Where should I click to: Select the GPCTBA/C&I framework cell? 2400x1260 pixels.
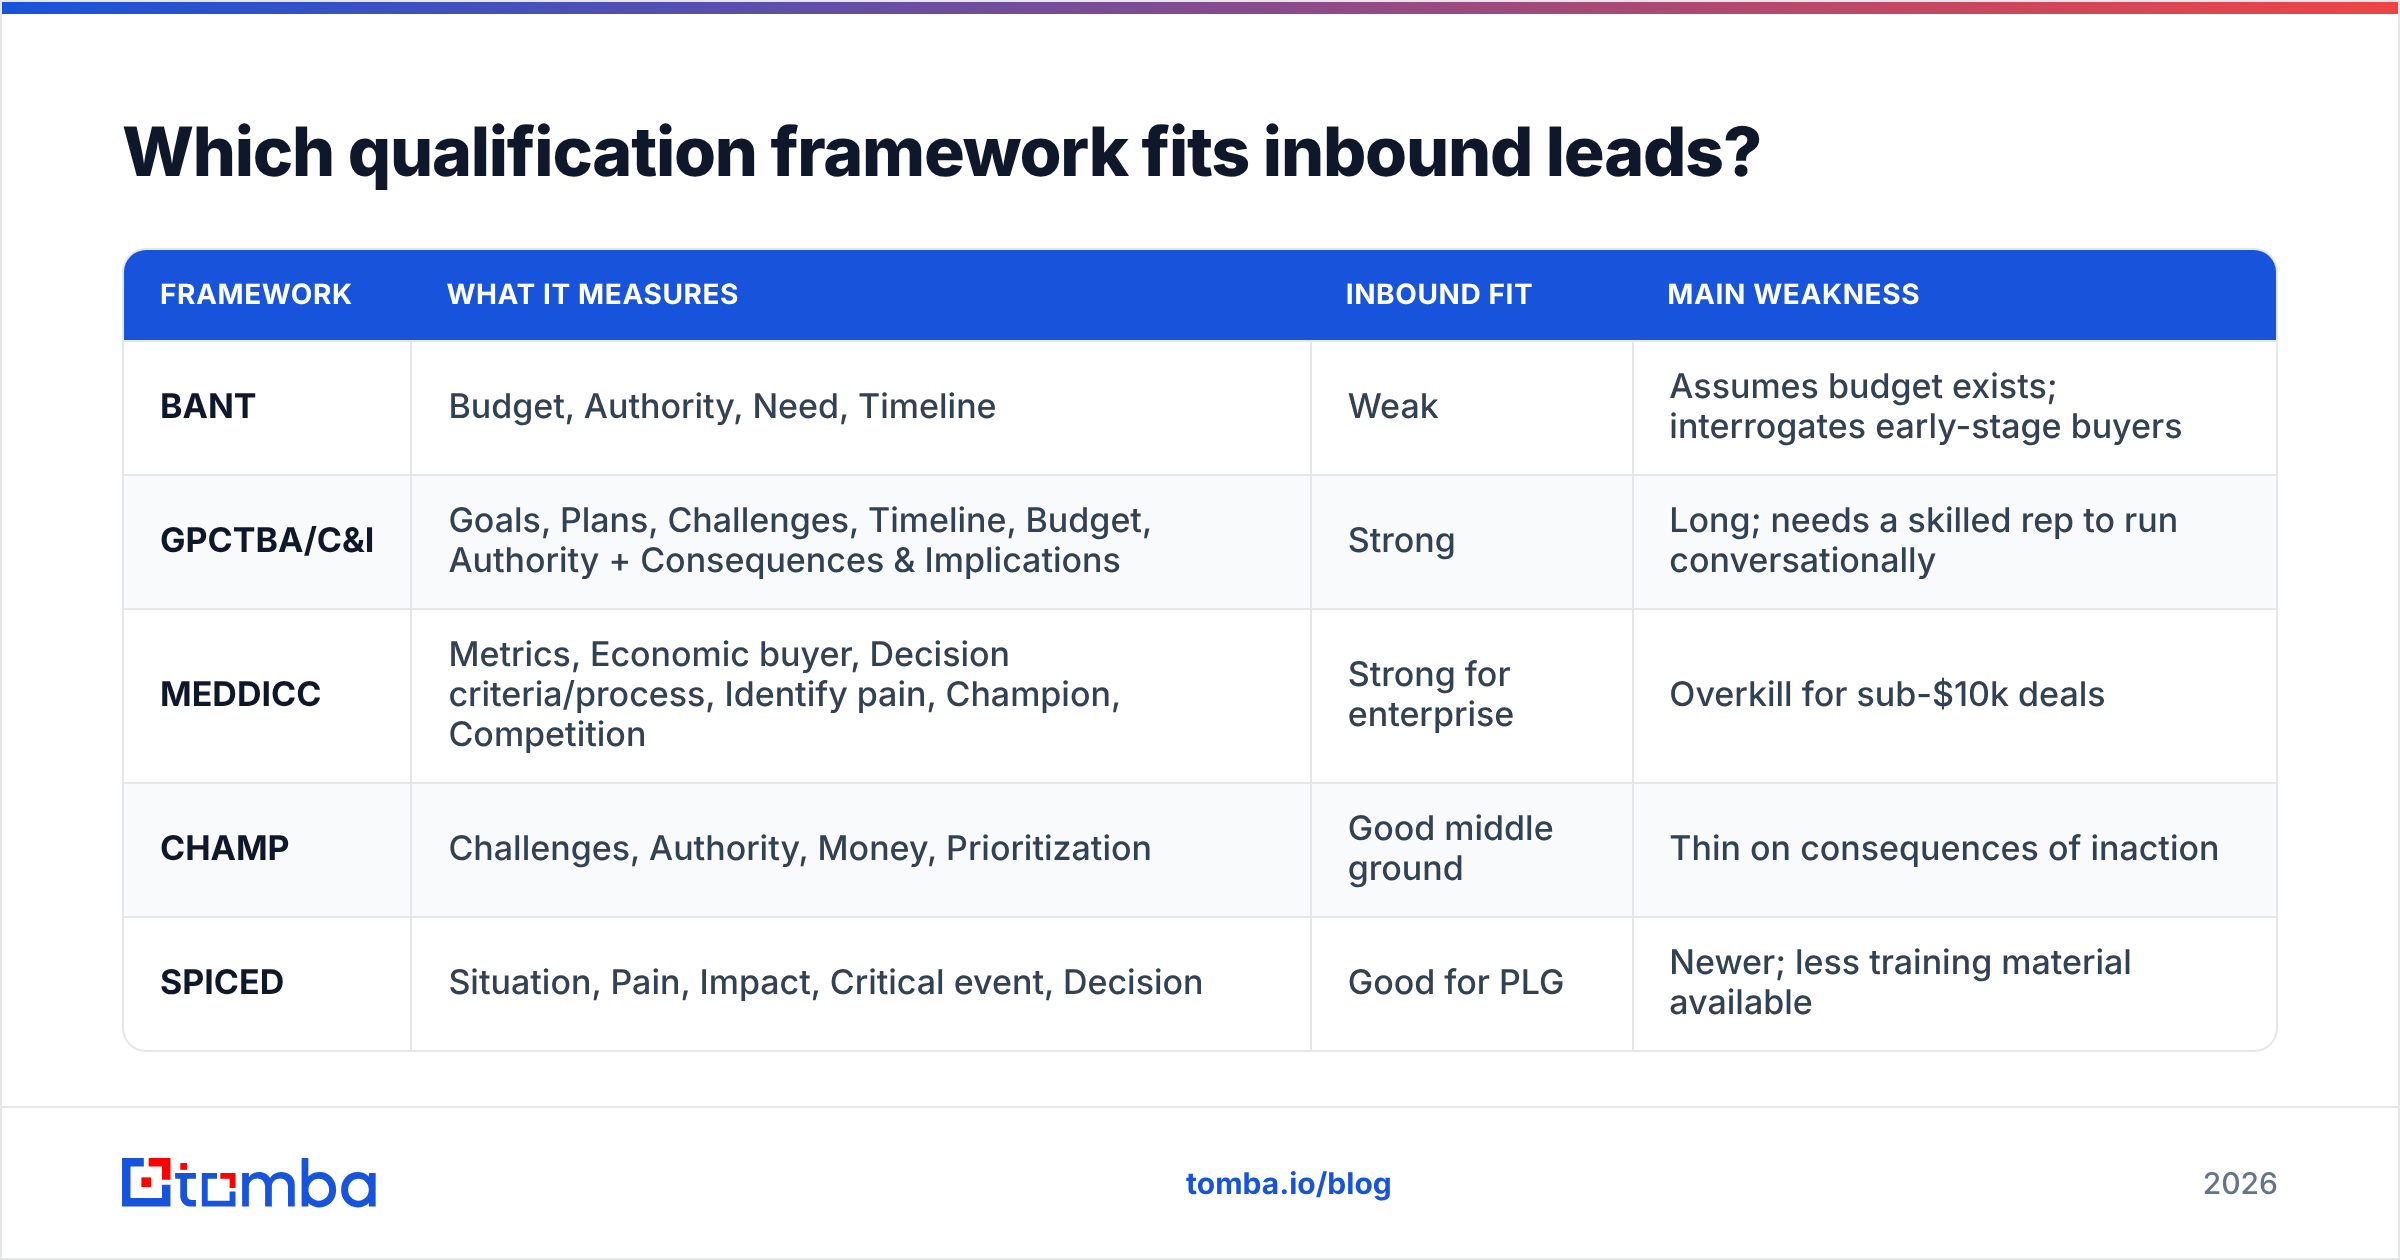(x=267, y=541)
